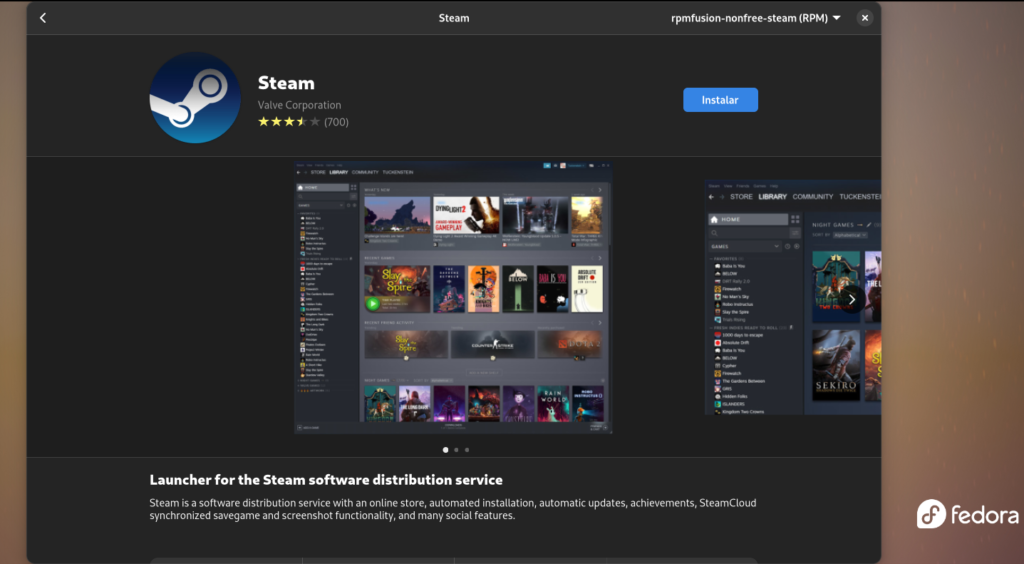Open the Steam library screenshot in the center
The height and width of the screenshot is (564, 1024).
coord(453,297)
